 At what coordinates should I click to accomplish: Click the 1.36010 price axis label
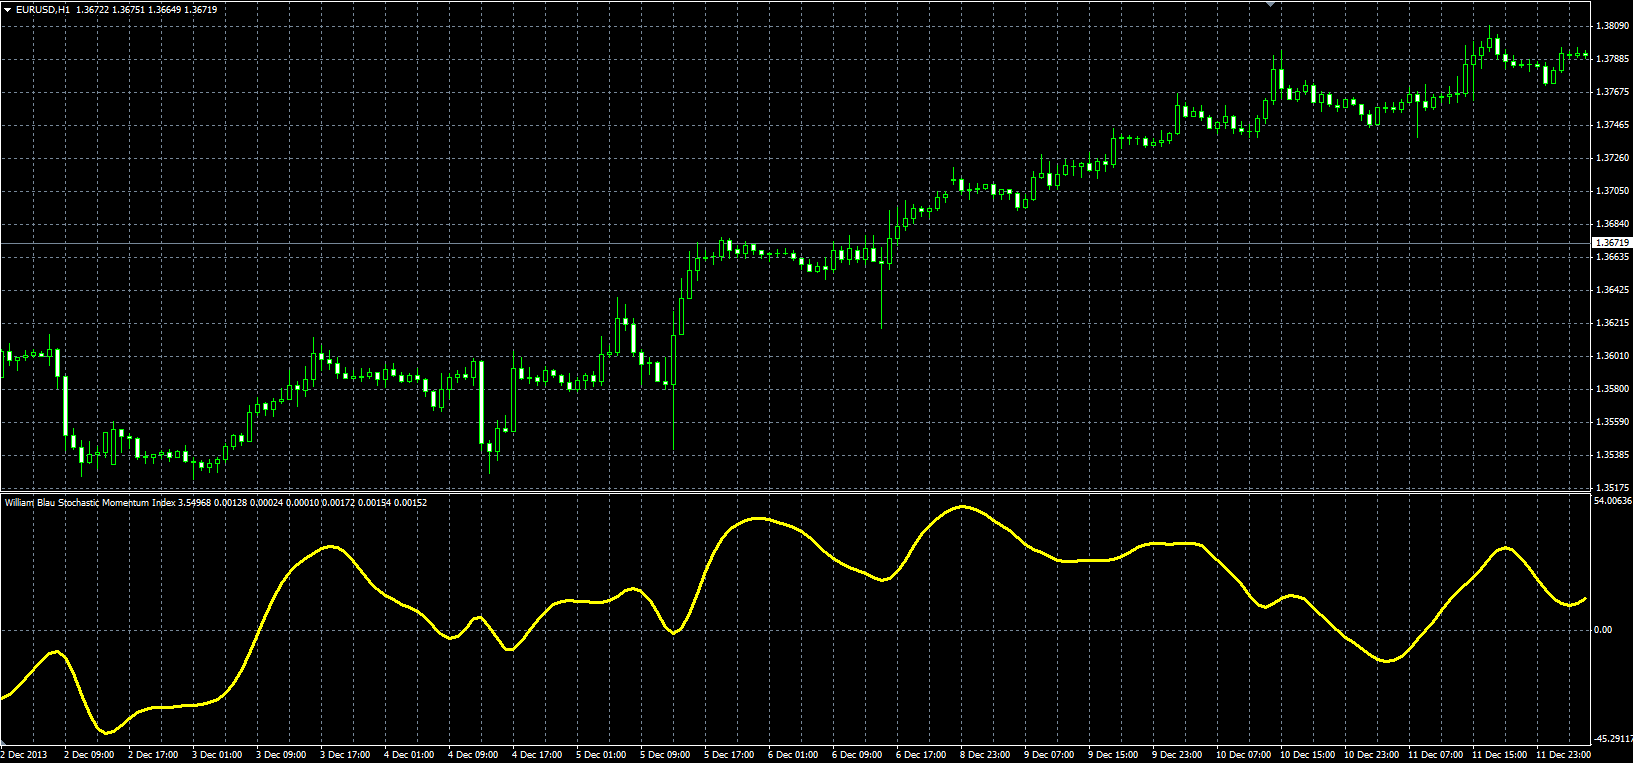[1613, 356]
